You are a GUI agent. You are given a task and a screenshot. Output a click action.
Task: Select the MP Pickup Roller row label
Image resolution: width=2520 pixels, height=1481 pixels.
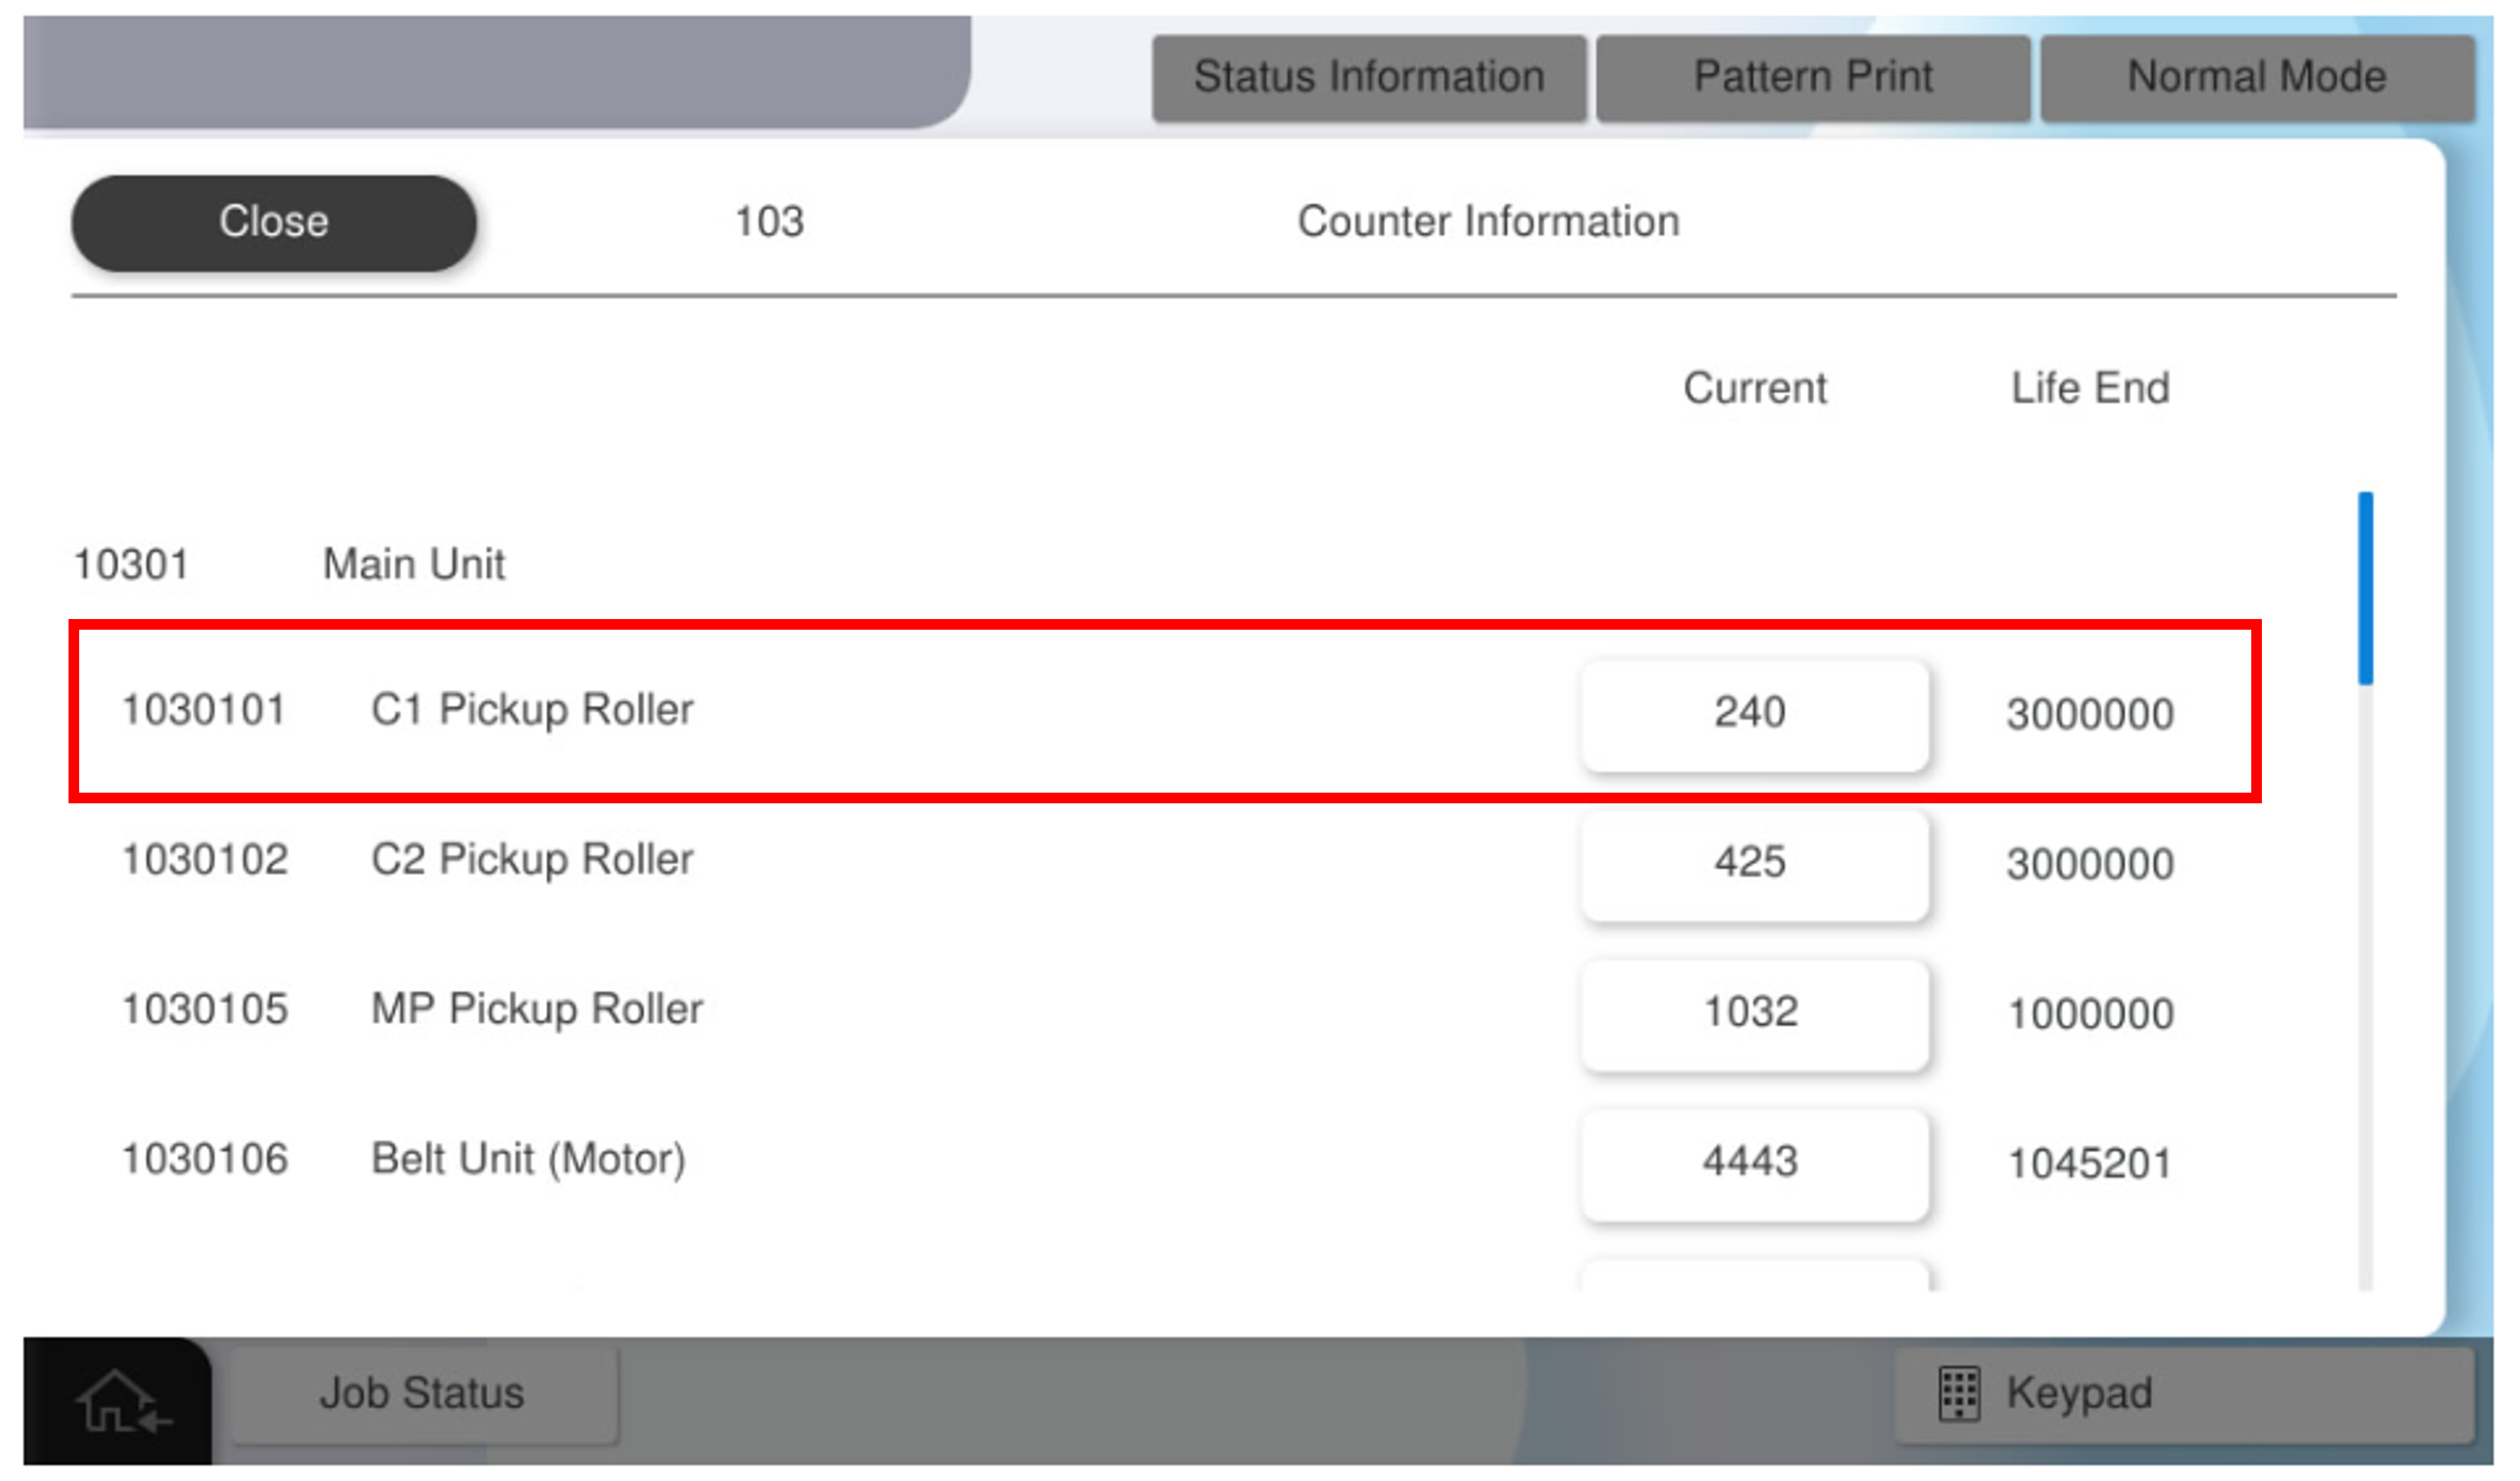537,1011
